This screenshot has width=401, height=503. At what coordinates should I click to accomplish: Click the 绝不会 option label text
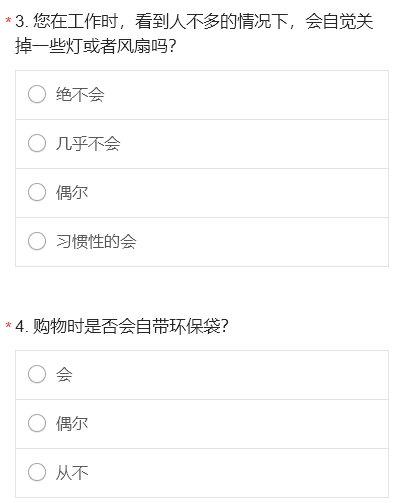coord(80,95)
